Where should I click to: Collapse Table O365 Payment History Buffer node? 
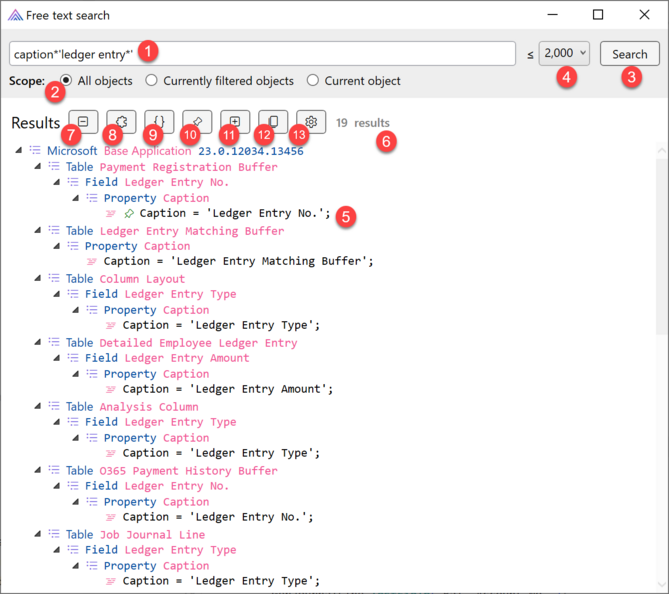[x=38, y=470]
